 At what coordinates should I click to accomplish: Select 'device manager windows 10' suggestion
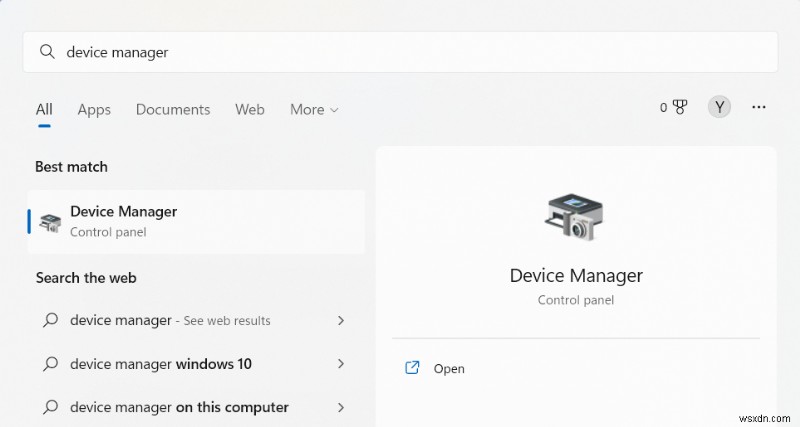click(196, 364)
